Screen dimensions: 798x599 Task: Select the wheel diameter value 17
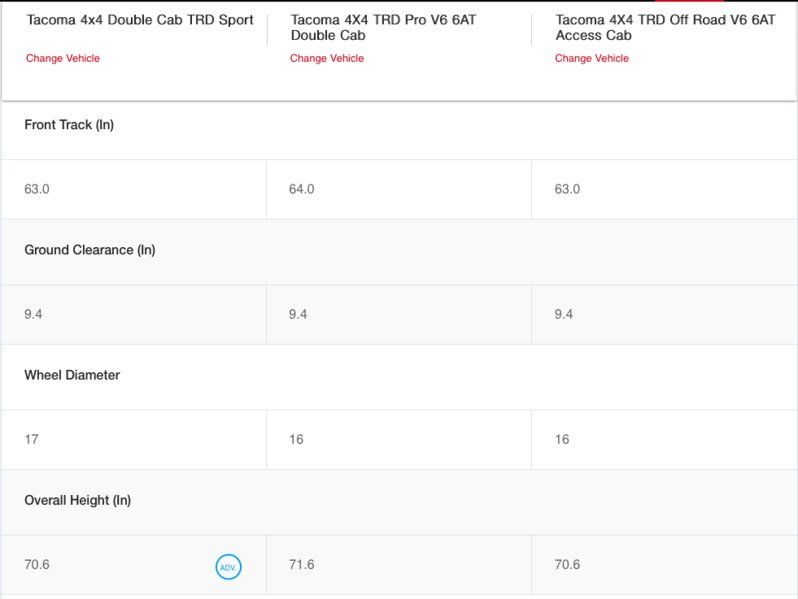tap(32, 440)
